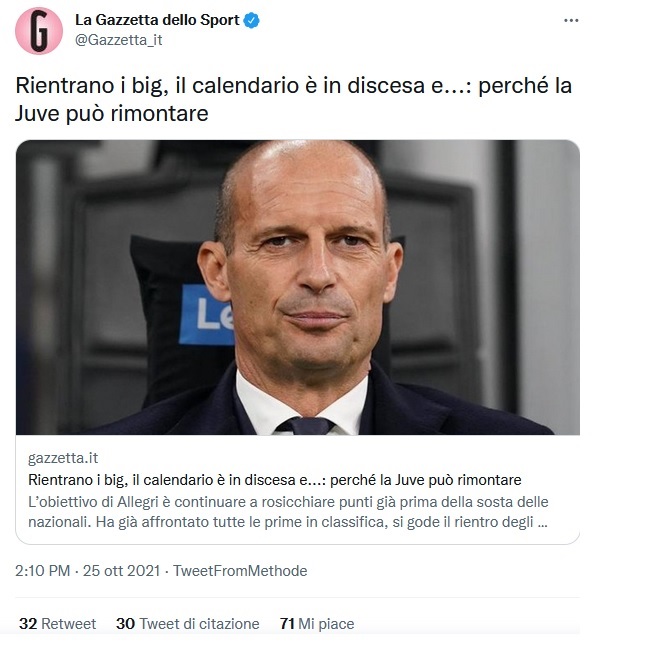Open the TweetFromMethode source label
The height and width of the screenshot is (656, 664).
(x=240, y=570)
